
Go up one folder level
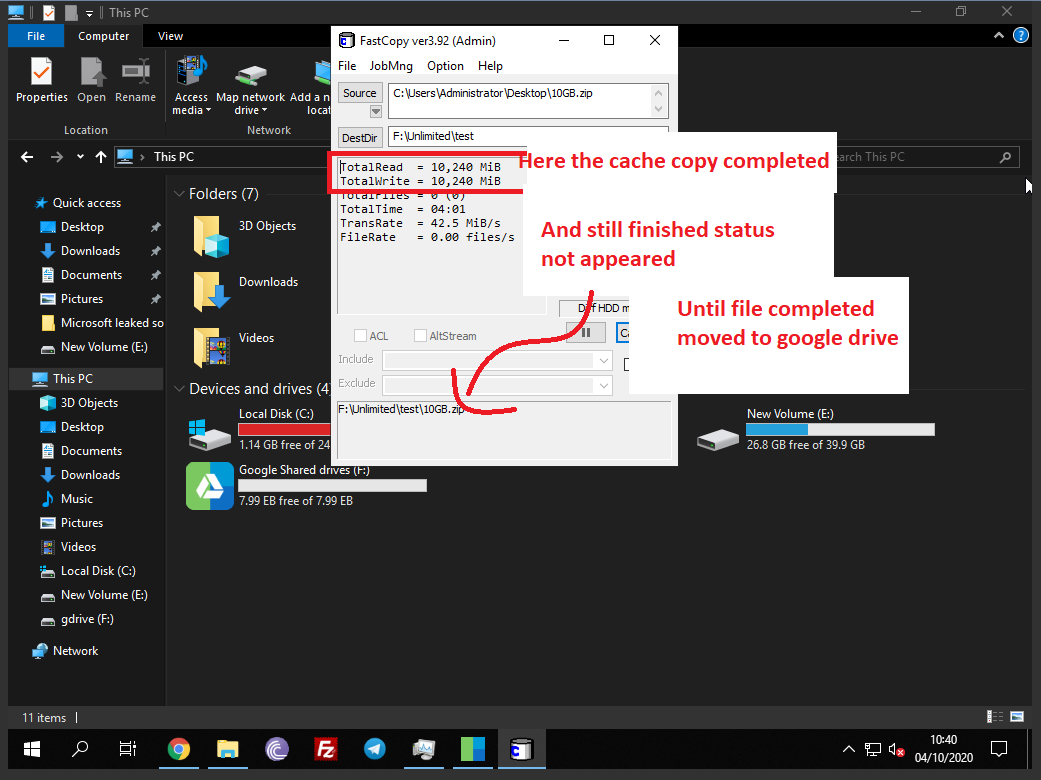click(x=101, y=157)
